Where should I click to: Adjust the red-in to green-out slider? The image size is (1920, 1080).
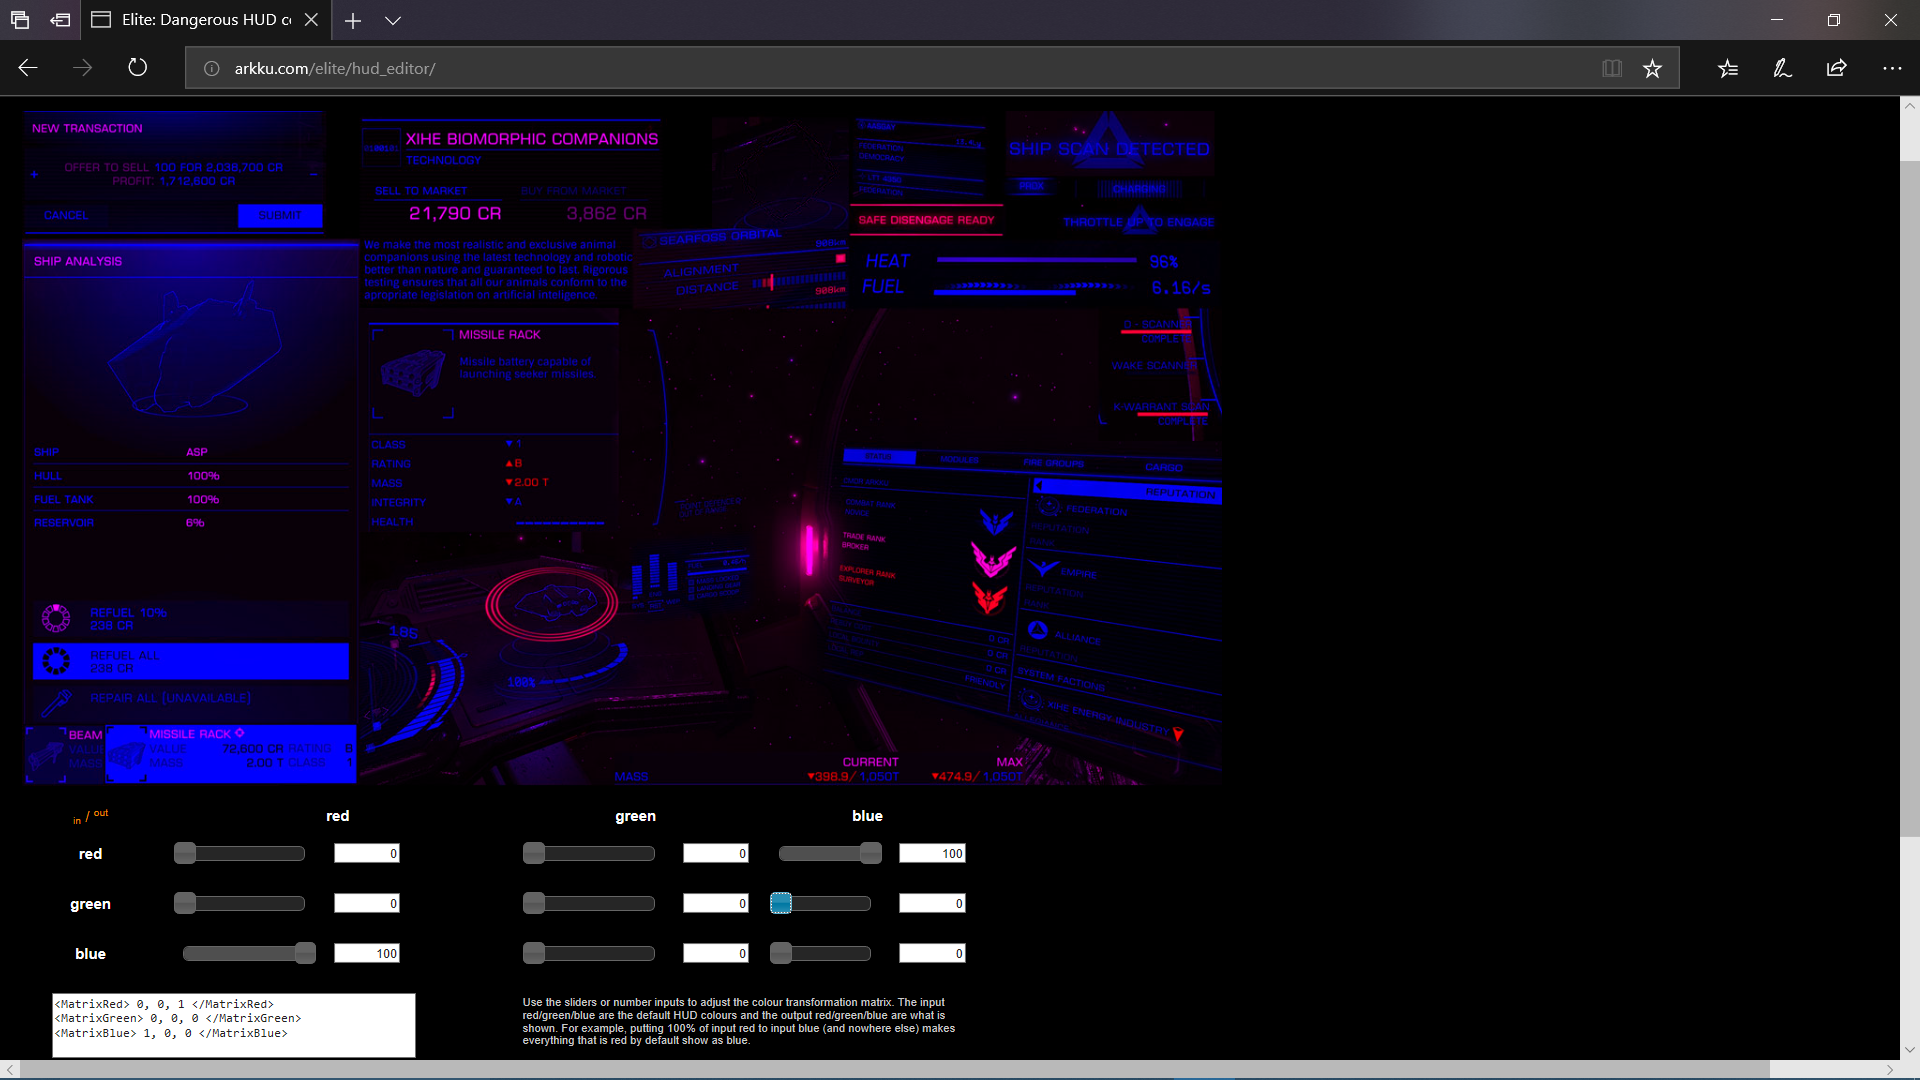click(589, 853)
